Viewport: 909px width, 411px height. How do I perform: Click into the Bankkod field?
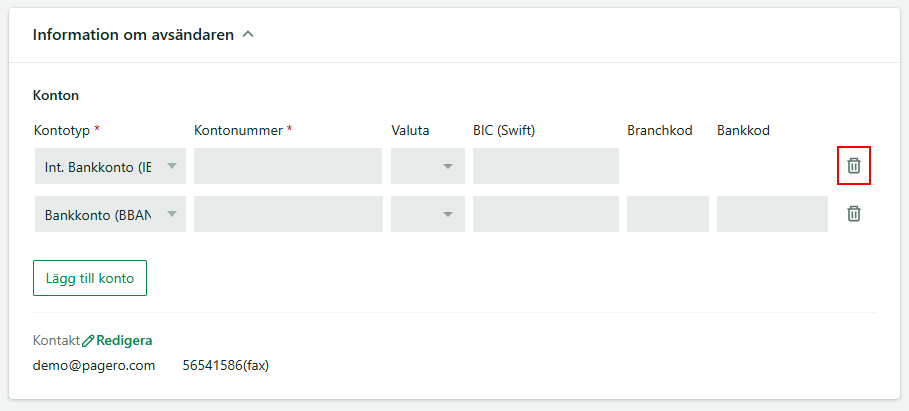(772, 214)
